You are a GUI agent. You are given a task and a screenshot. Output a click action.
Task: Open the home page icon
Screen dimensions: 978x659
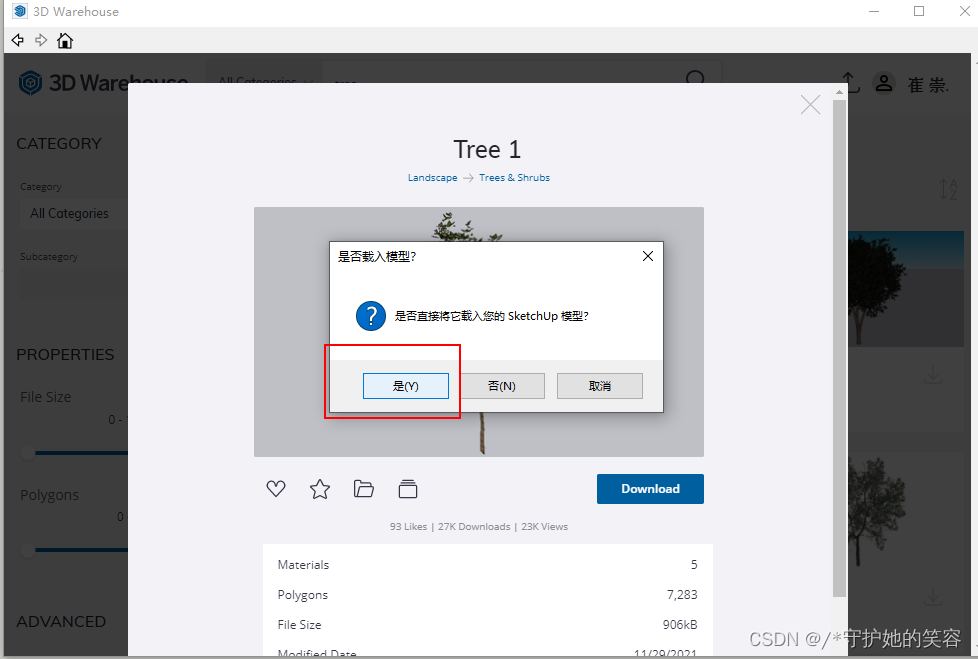pyautogui.click(x=65, y=41)
